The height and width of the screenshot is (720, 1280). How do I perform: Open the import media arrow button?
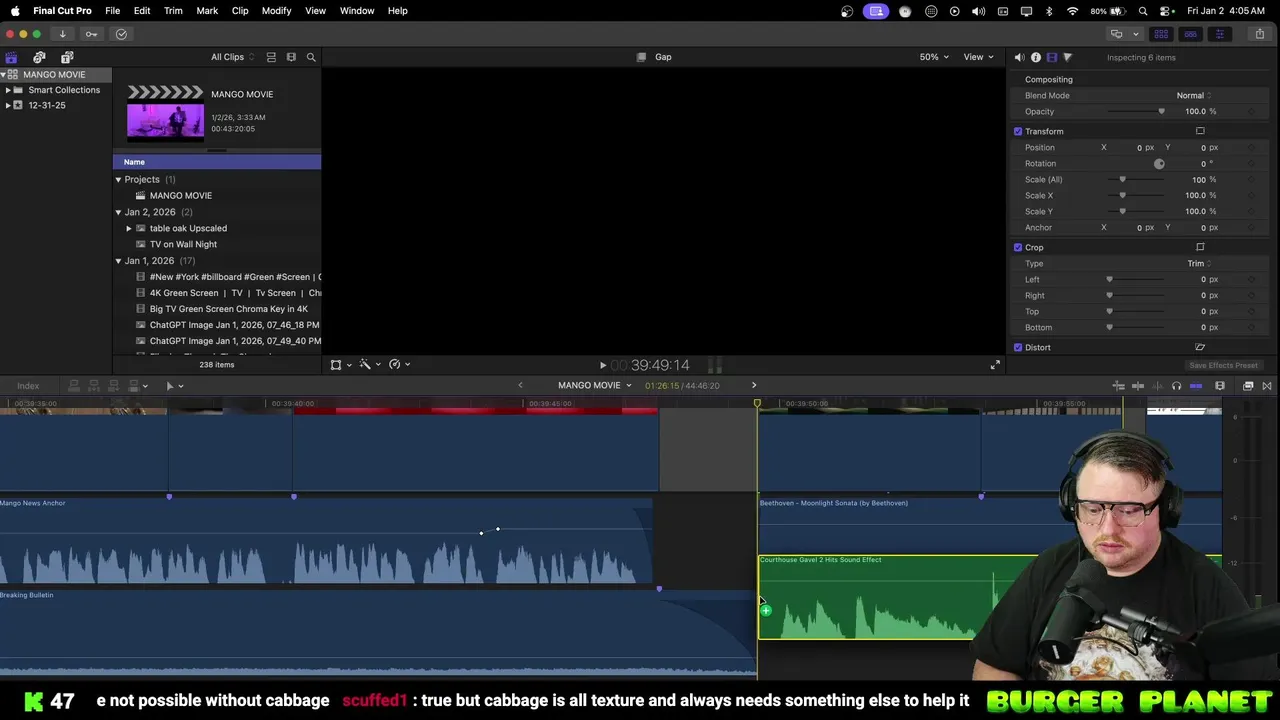(x=62, y=34)
